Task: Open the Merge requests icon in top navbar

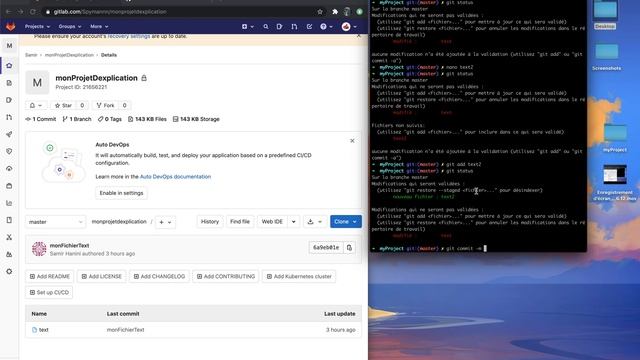Action: (294, 27)
